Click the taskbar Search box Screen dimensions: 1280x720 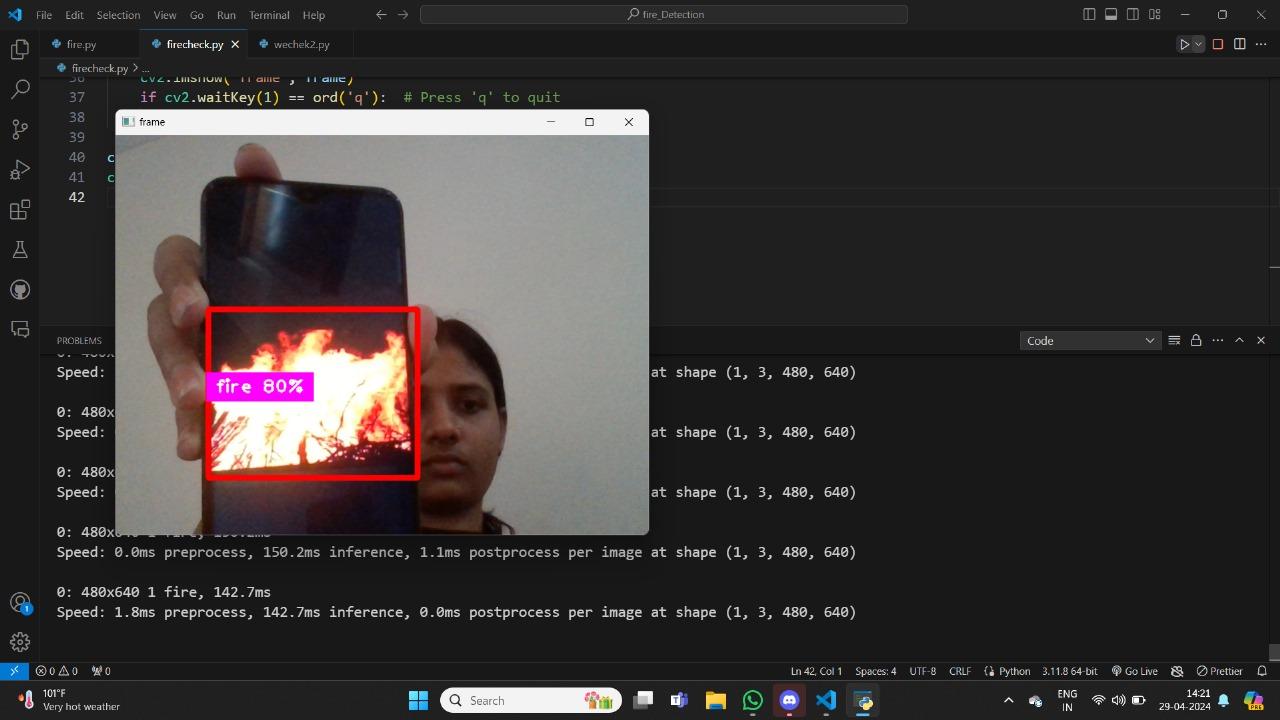531,700
